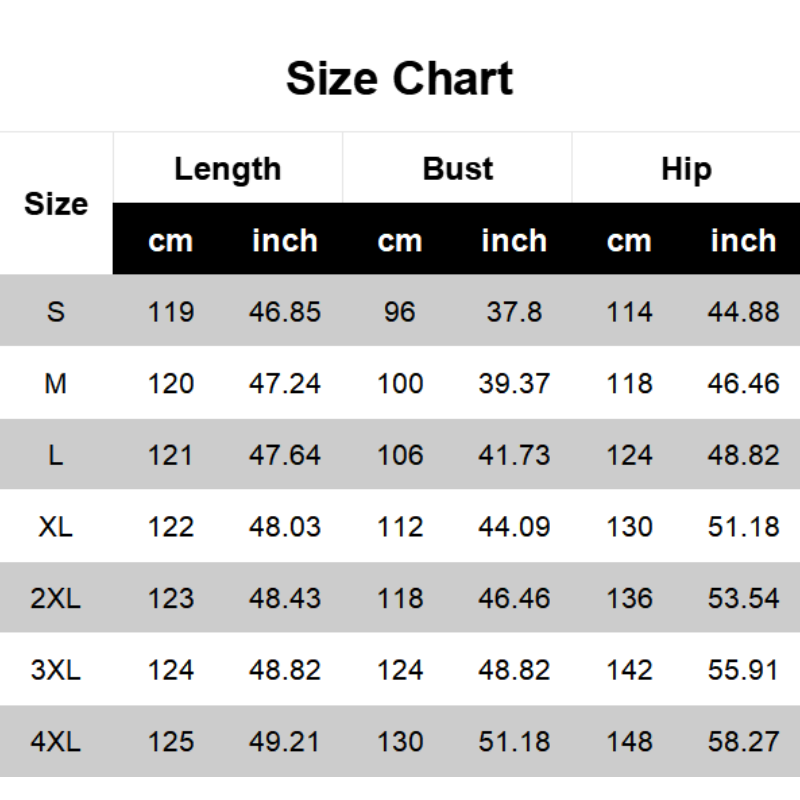The height and width of the screenshot is (800, 800).
Task: Select the Length column header
Action: coord(227,168)
